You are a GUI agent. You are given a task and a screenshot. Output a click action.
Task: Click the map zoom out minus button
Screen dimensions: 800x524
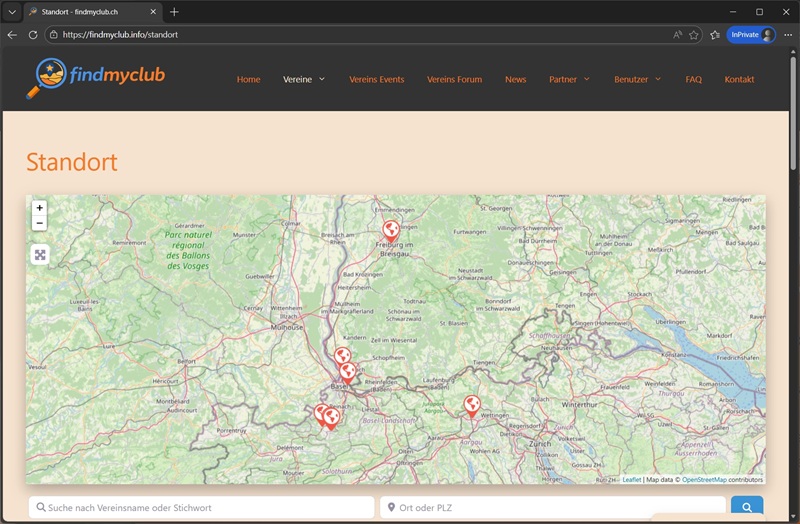(x=40, y=224)
